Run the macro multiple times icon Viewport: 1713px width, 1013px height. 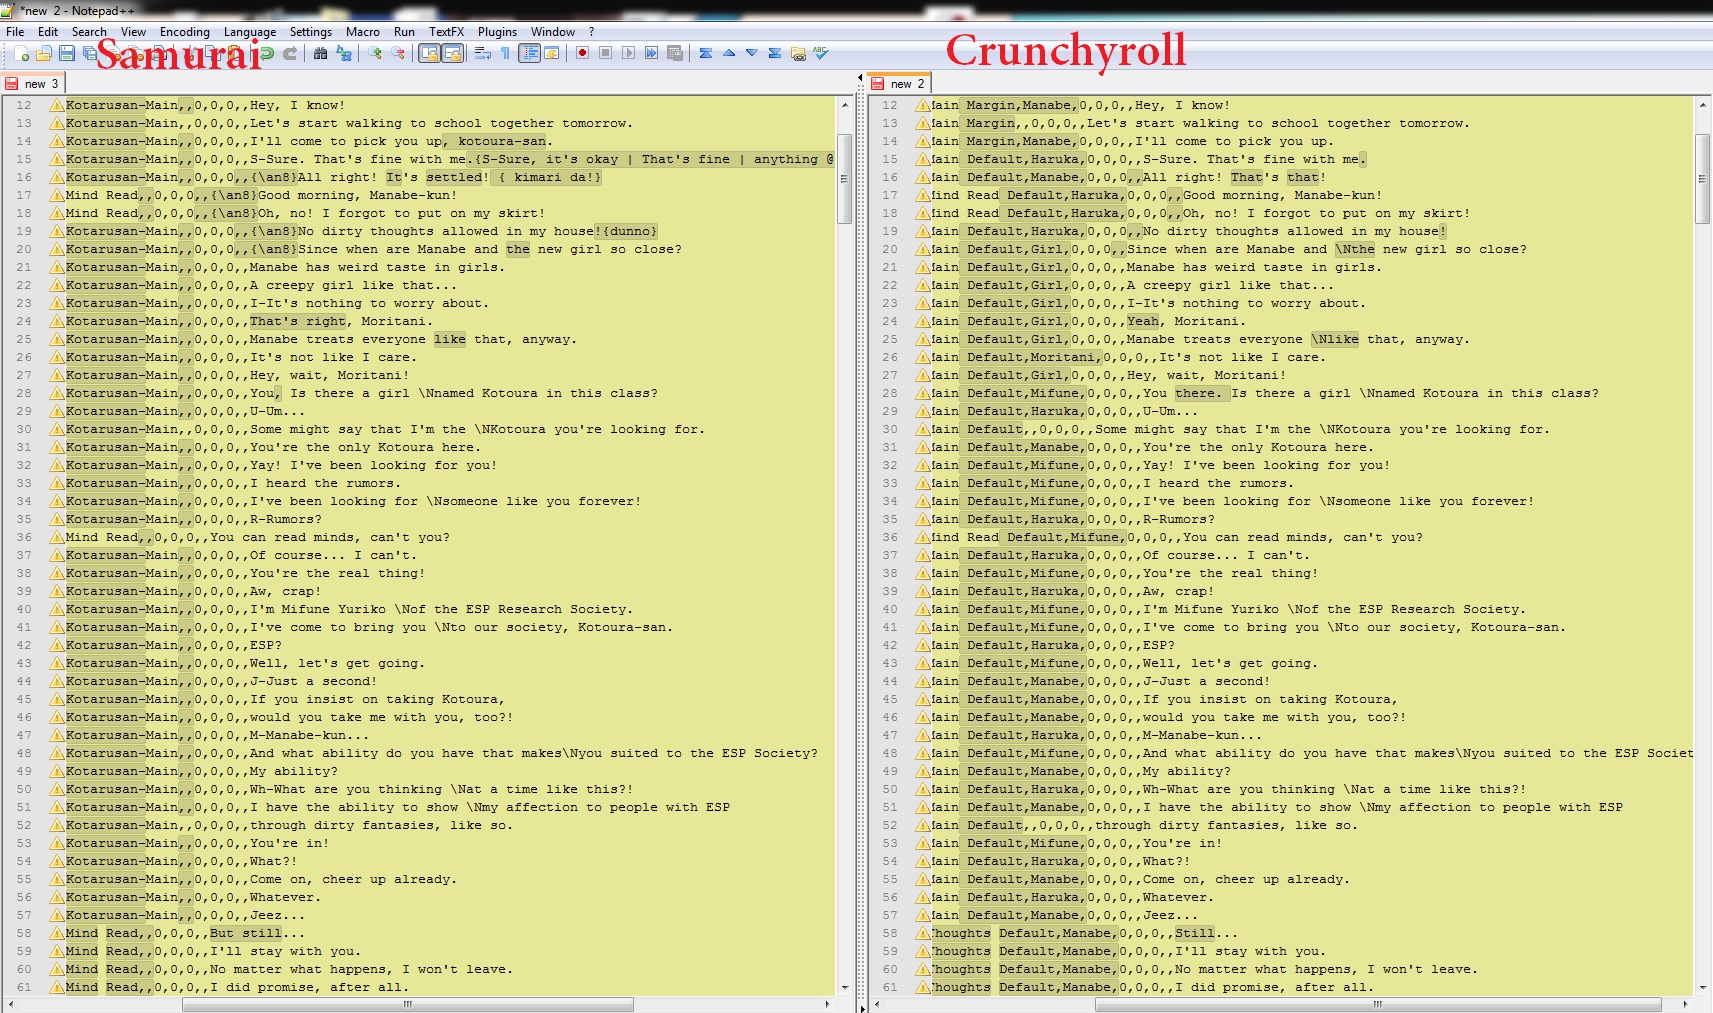[x=651, y=53]
